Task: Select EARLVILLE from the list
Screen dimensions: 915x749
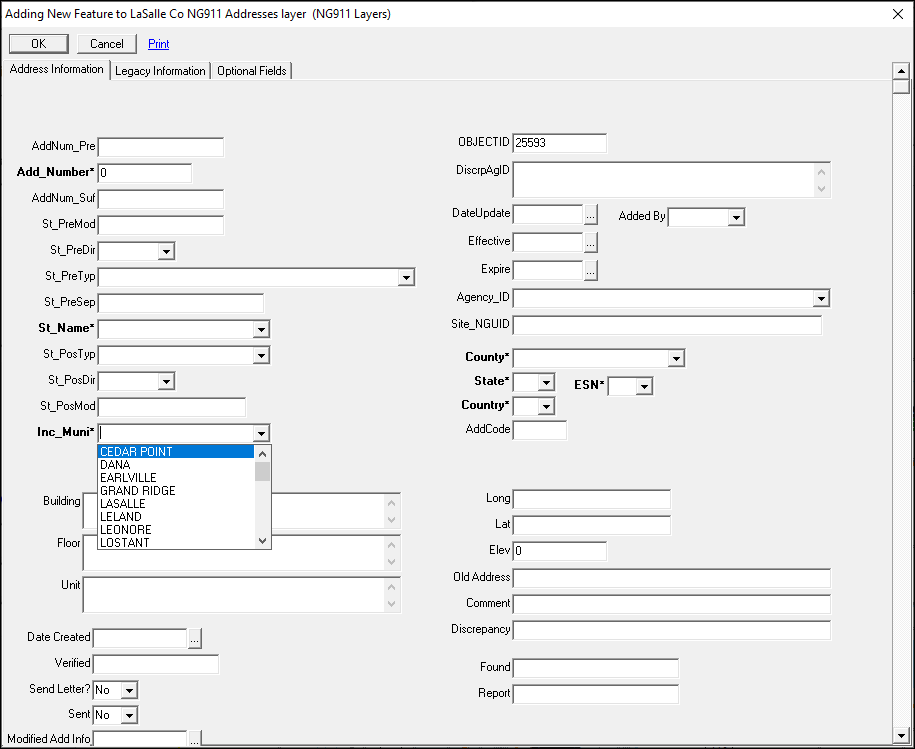Action: (x=176, y=478)
